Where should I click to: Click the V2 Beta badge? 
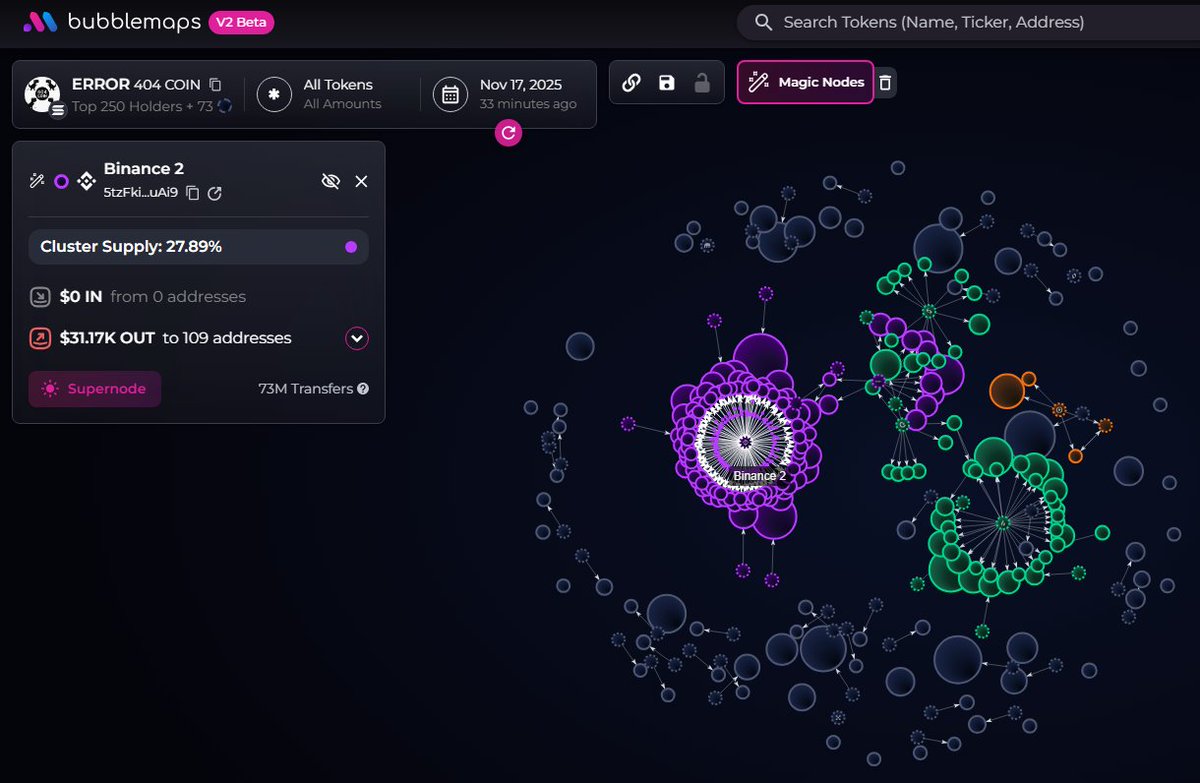[241, 22]
